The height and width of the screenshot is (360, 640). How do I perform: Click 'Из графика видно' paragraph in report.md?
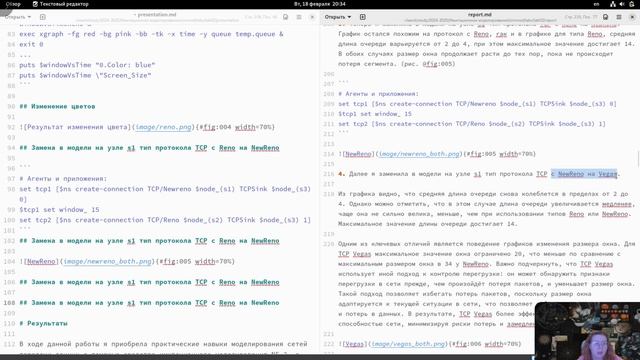[487, 209]
